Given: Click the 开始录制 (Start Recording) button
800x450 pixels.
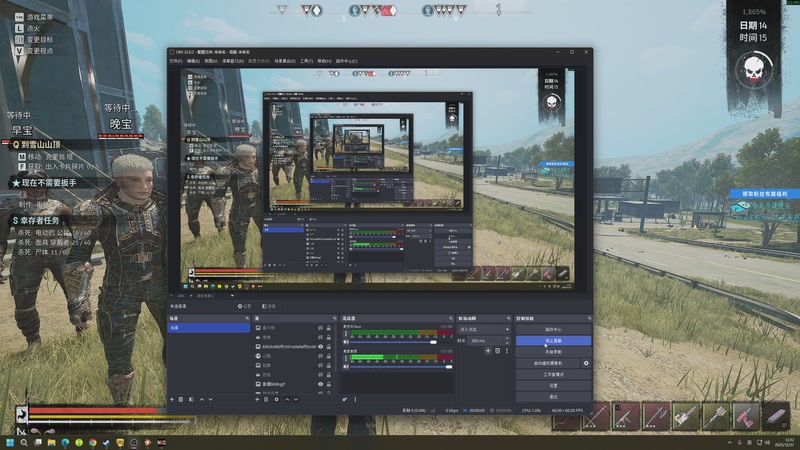Looking at the screenshot, I should [554, 352].
